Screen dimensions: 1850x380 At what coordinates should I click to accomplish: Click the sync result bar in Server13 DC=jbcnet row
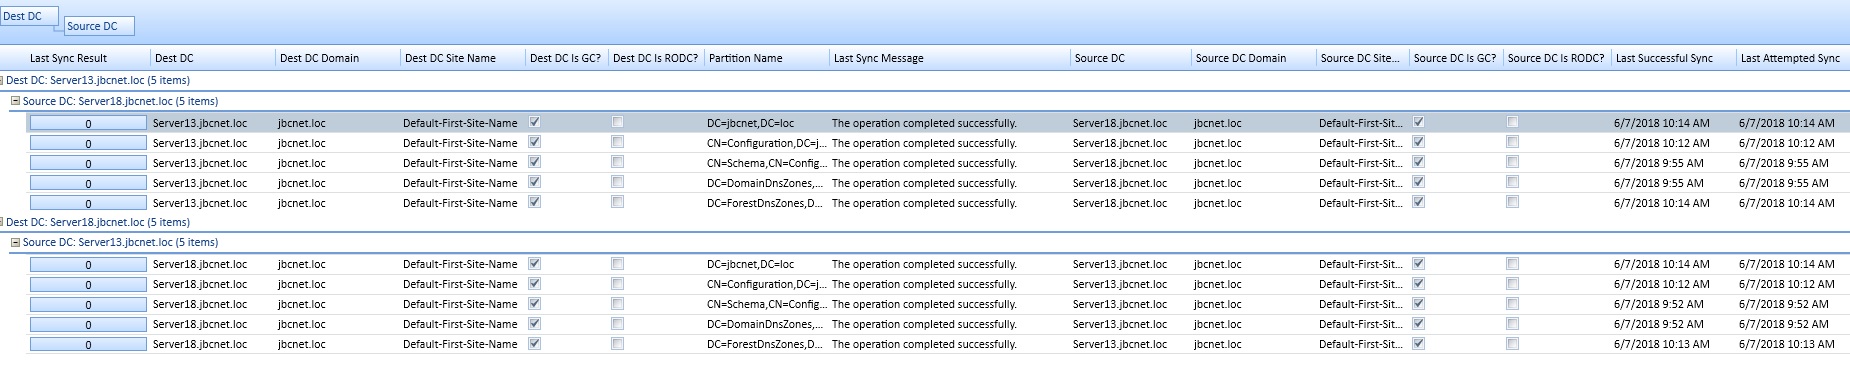pyautogui.click(x=88, y=123)
